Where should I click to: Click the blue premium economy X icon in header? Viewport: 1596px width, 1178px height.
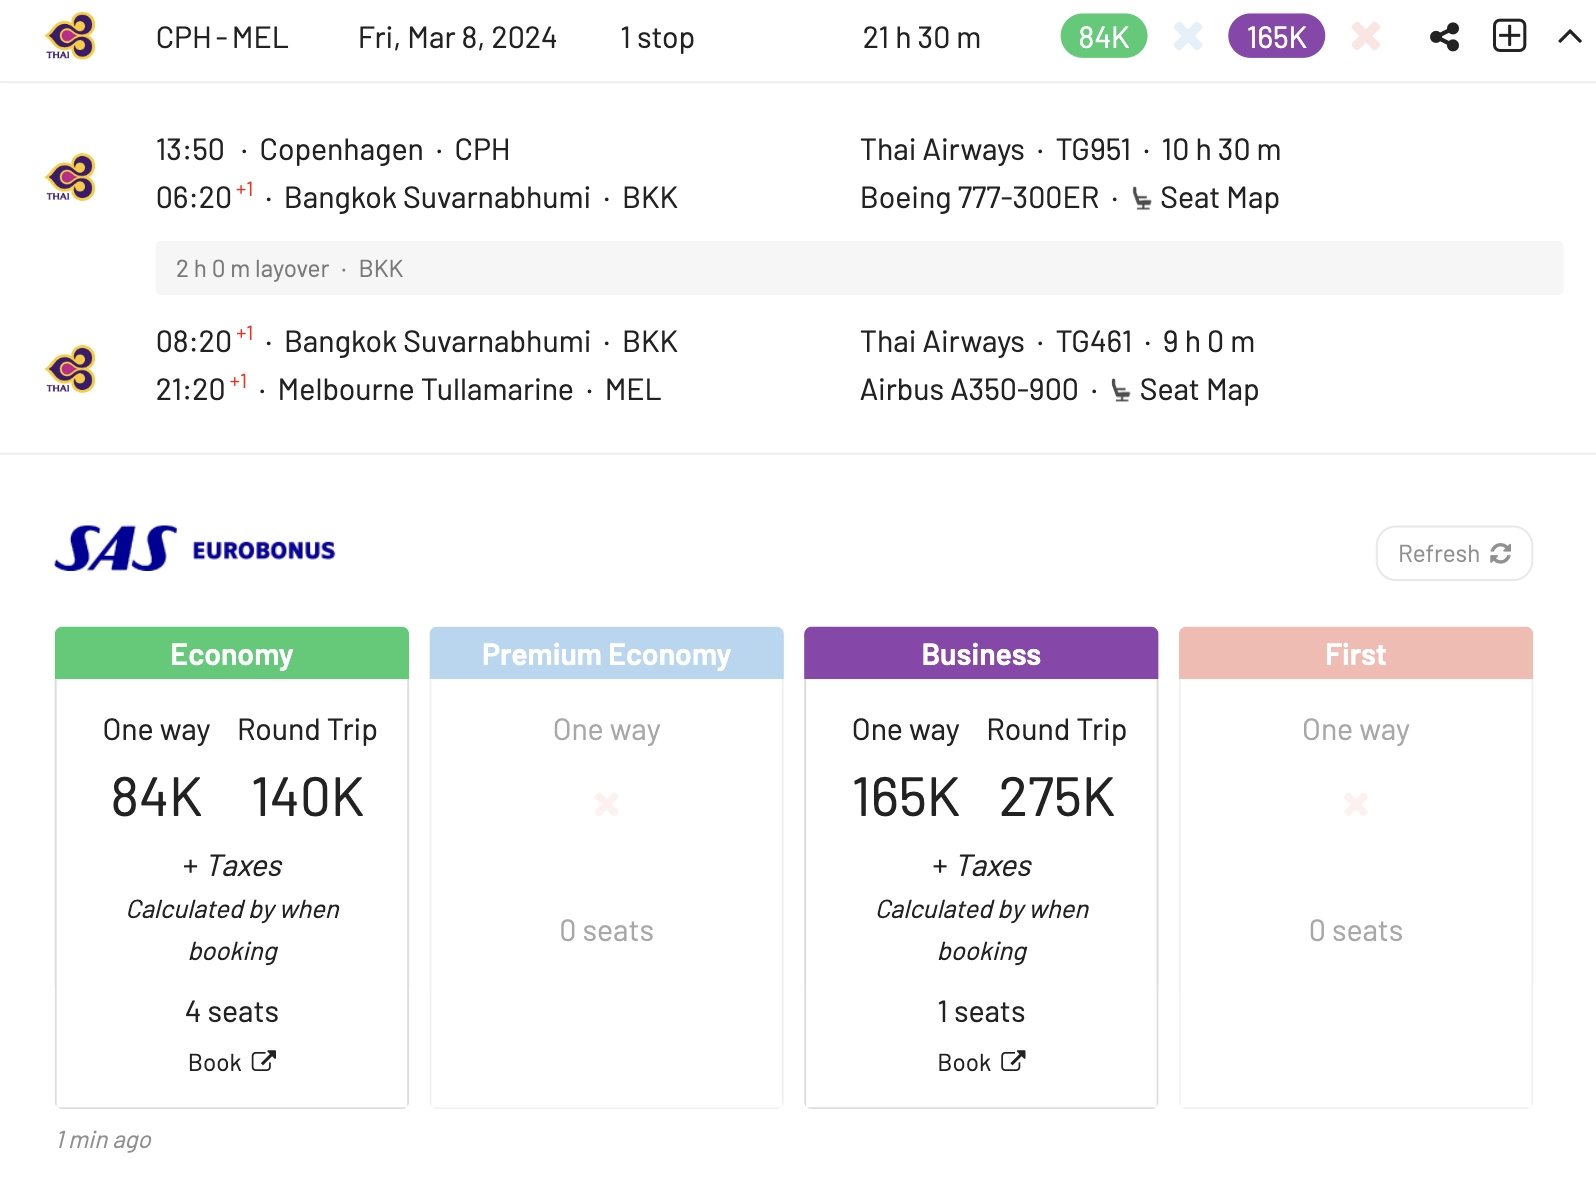(x=1188, y=37)
